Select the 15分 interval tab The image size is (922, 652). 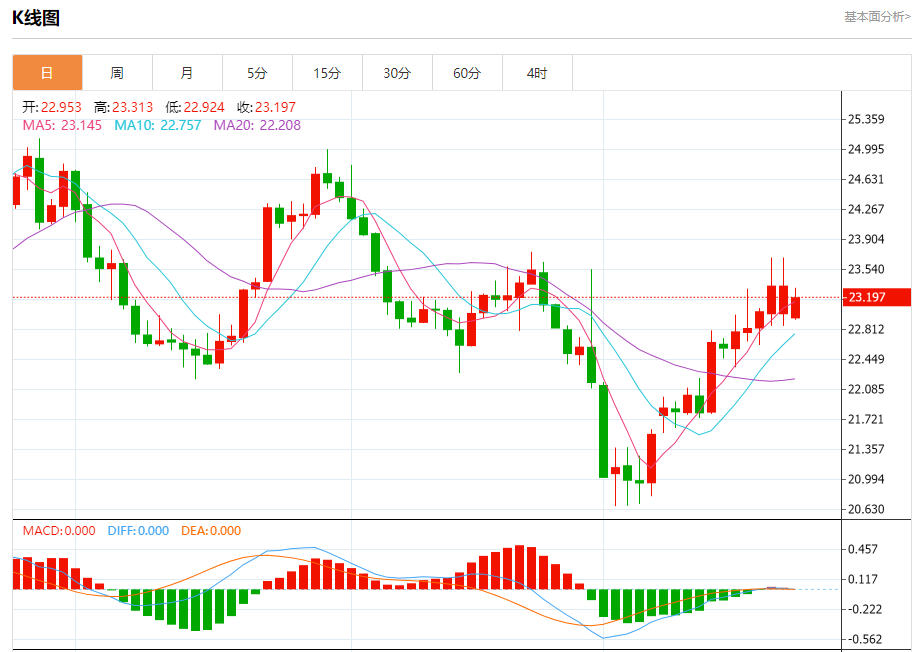pos(327,73)
